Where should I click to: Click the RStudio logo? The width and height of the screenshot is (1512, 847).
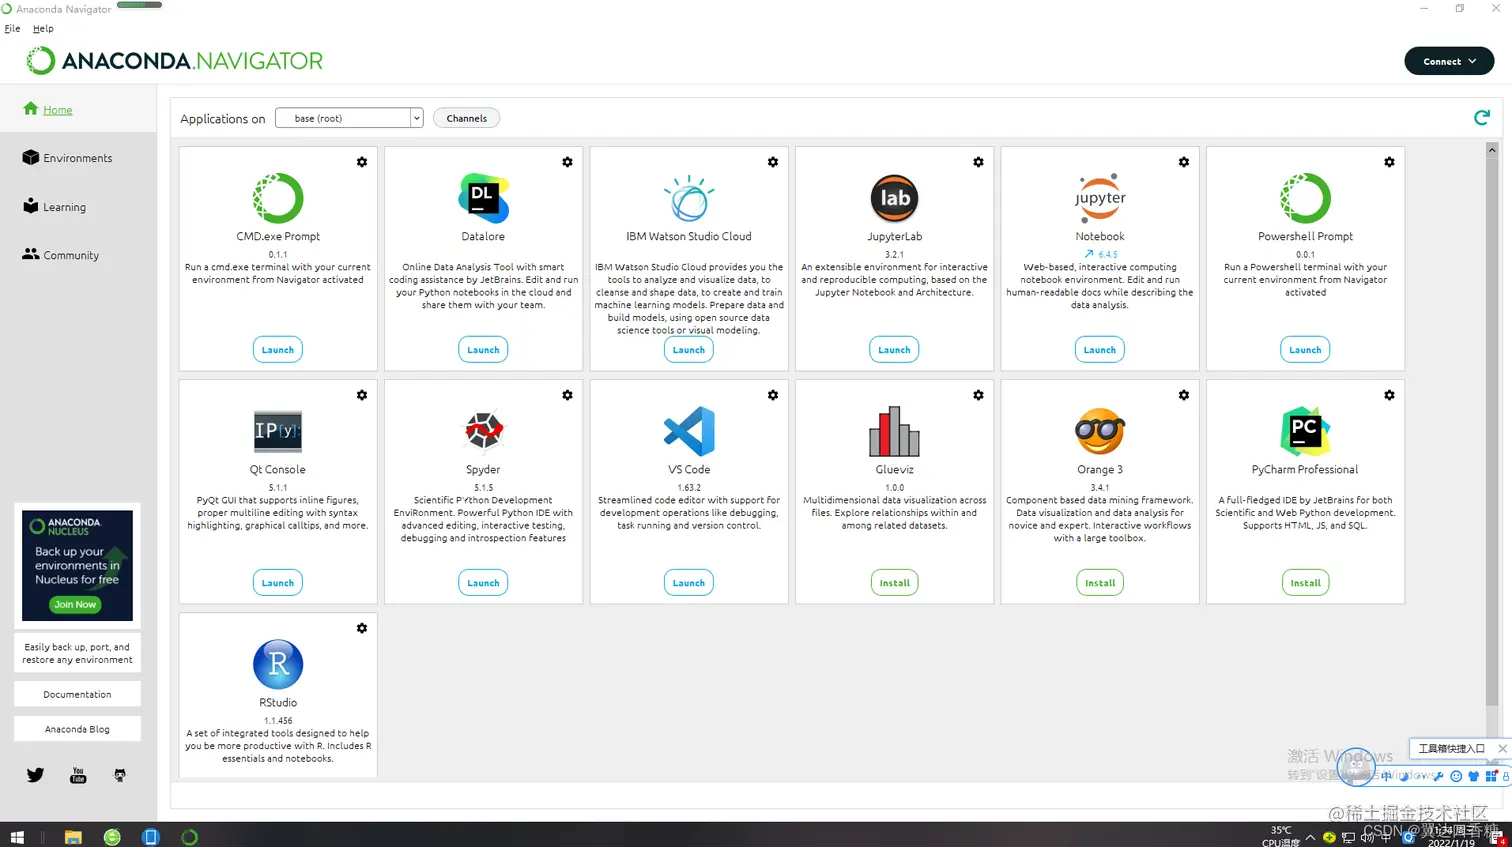(x=278, y=664)
